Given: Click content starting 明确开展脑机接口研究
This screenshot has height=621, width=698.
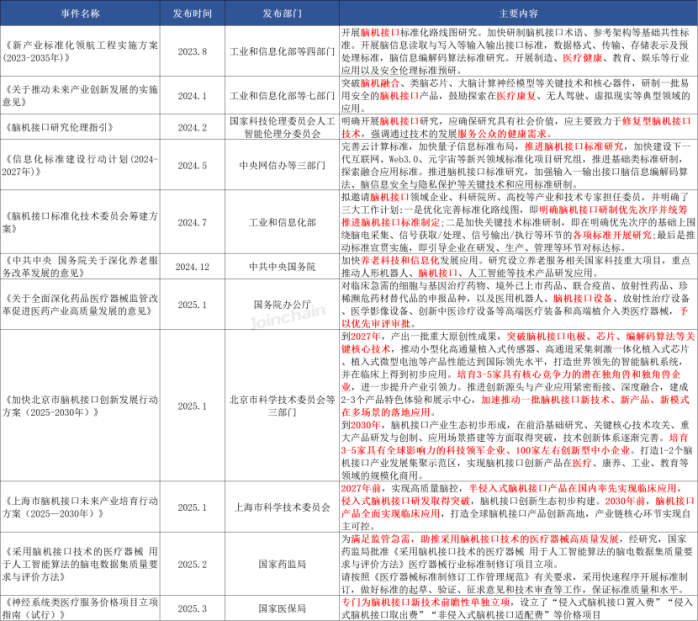Looking at the screenshot, I should (x=518, y=127).
